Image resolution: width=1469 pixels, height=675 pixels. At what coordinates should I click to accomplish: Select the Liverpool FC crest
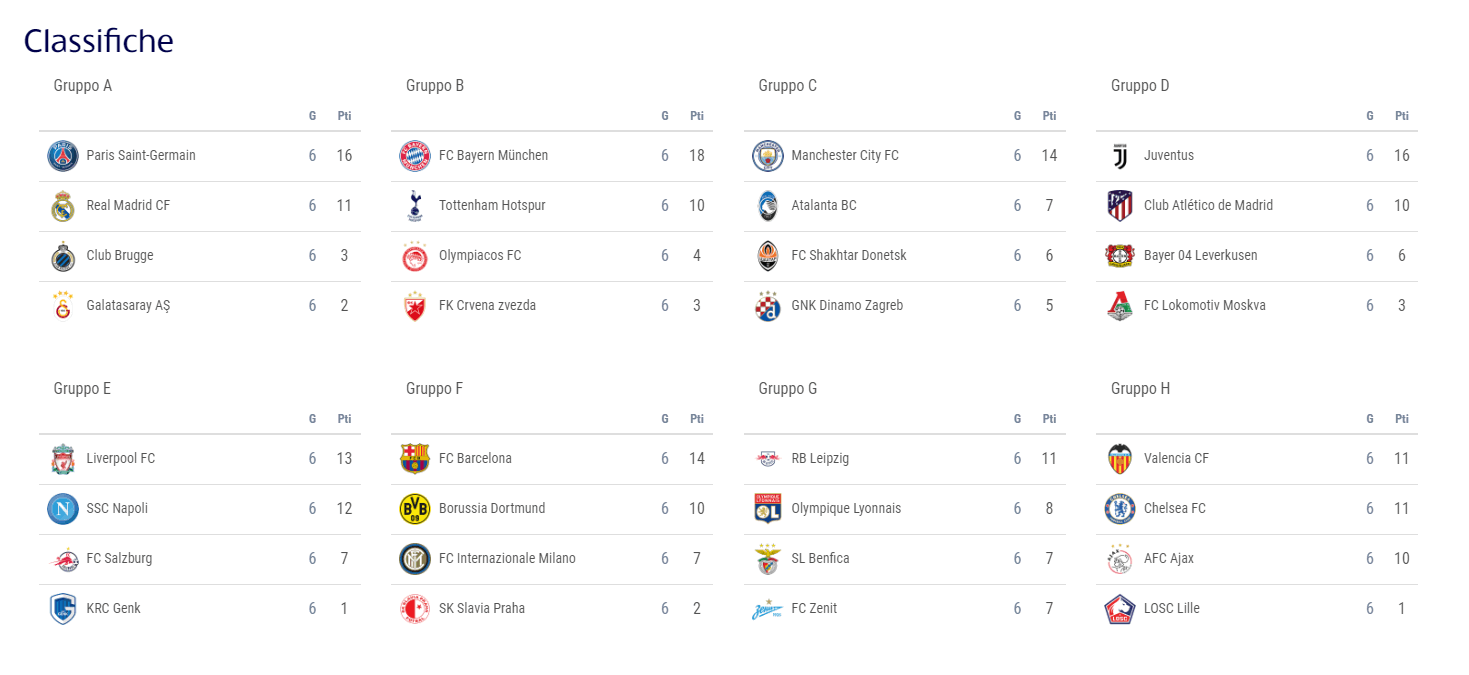pyautogui.click(x=63, y=459)
